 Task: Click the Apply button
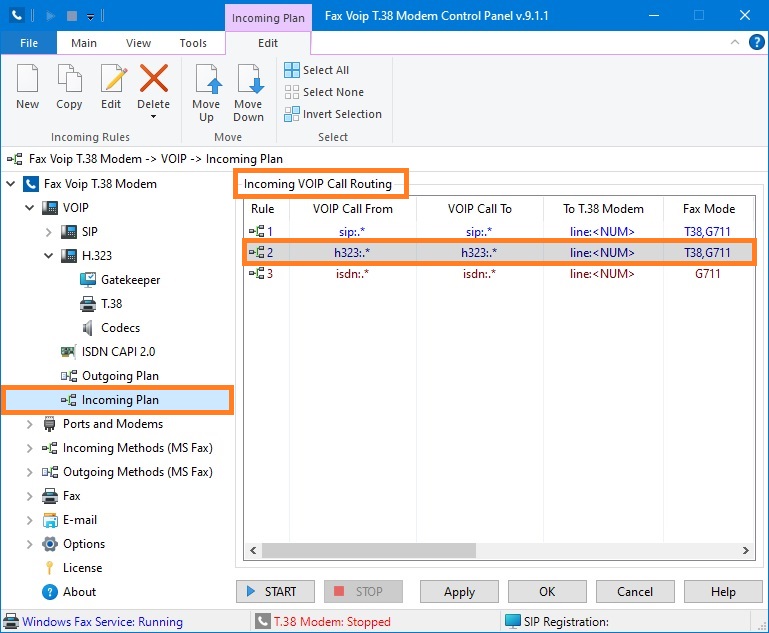(459, 592)
